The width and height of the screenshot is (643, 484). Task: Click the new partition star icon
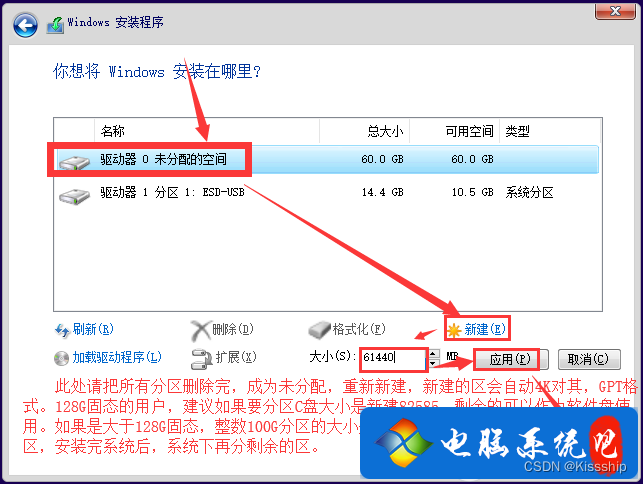(454, 330)
